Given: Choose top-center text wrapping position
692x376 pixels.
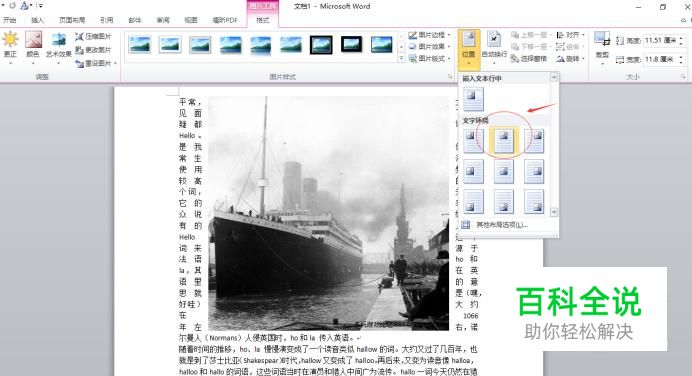Looking at the screenshot, I should tap(504, 140).
